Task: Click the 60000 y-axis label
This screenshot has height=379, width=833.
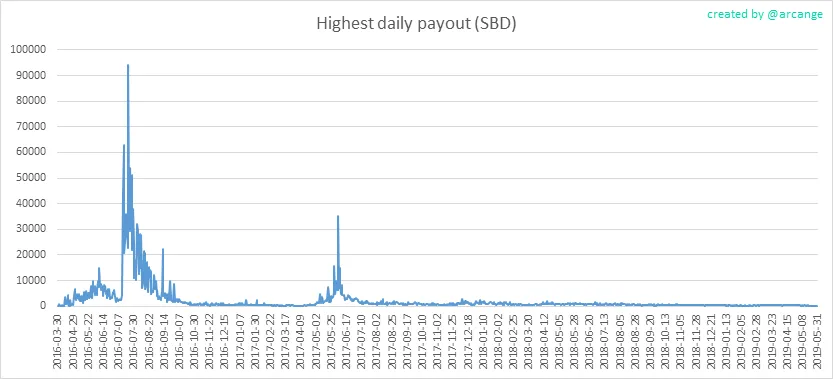Action: 31,152
